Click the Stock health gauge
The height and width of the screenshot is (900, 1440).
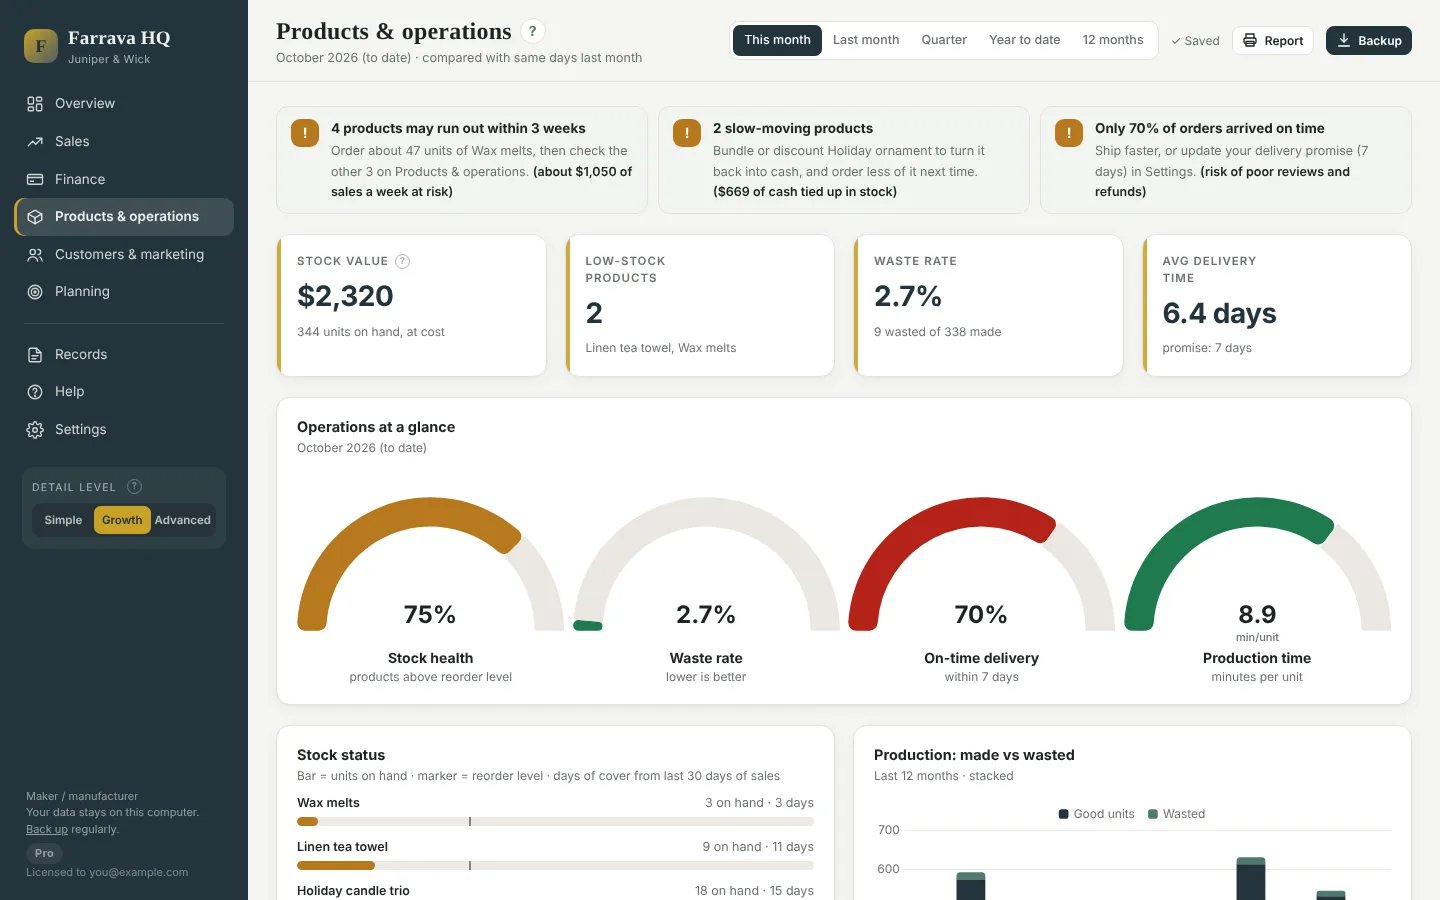430,565
